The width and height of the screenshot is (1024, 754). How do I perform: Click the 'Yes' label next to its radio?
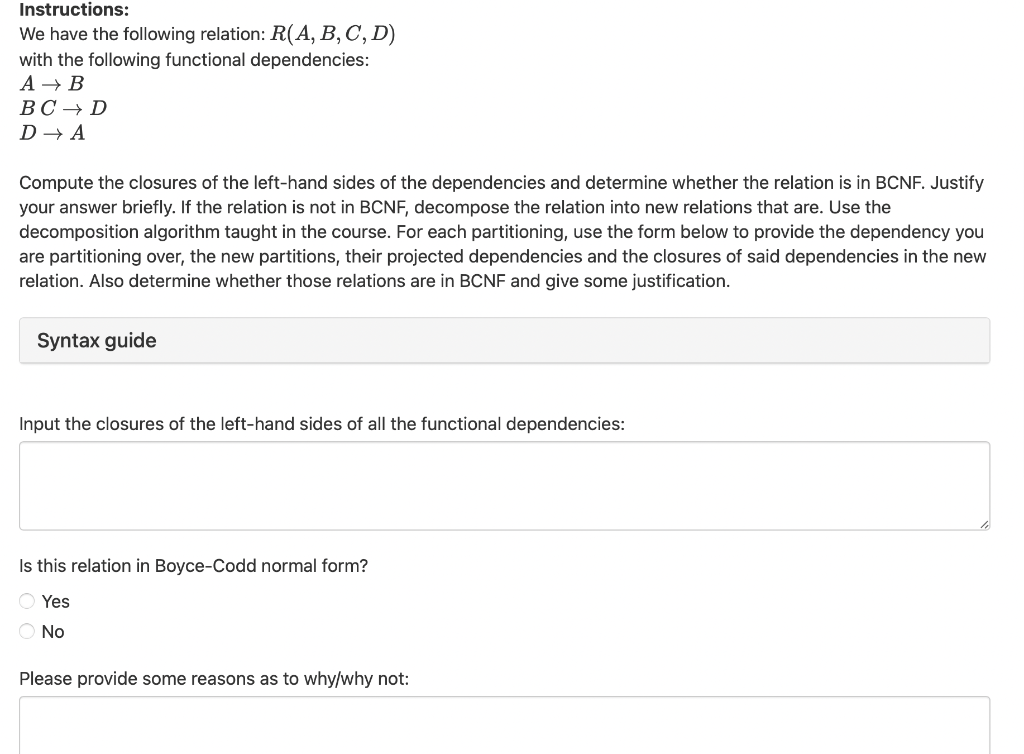tap(56, 601)
